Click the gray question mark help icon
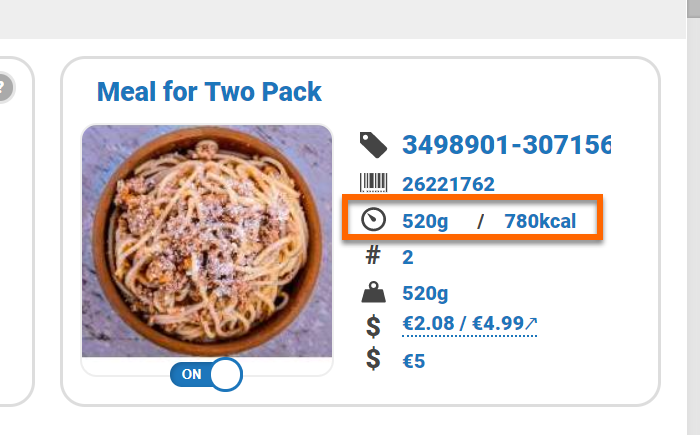Image resolution: width=700 pixels, height=435 pixels. [x=3, y=88]
